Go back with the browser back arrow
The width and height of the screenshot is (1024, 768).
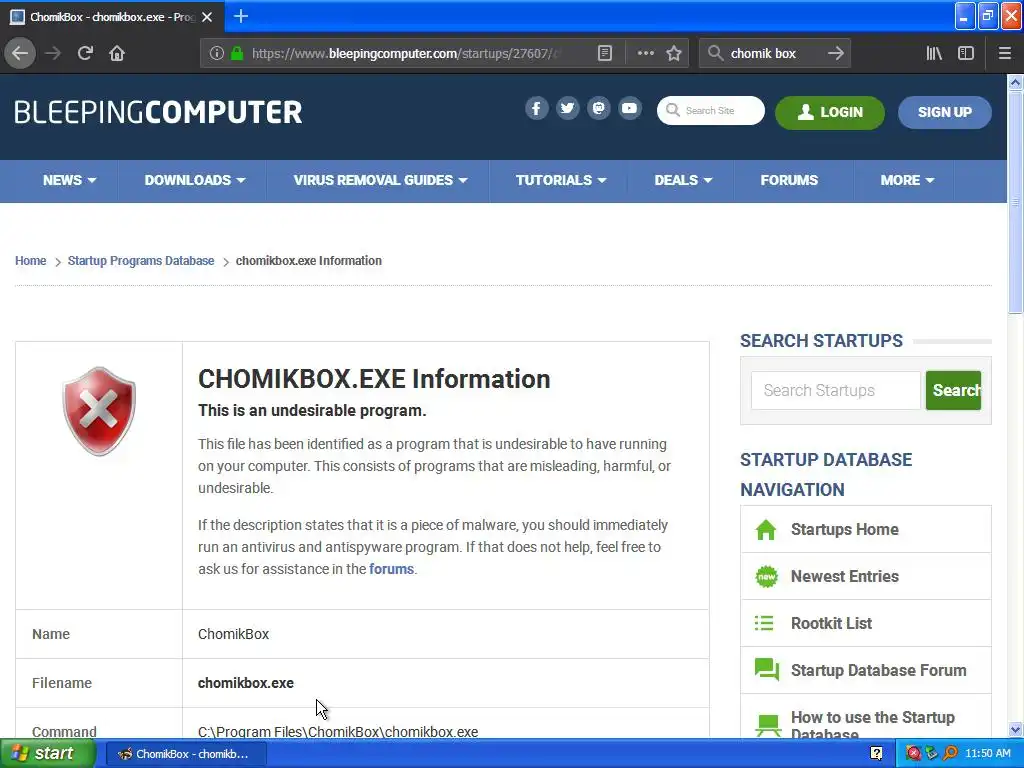point(20,54)
